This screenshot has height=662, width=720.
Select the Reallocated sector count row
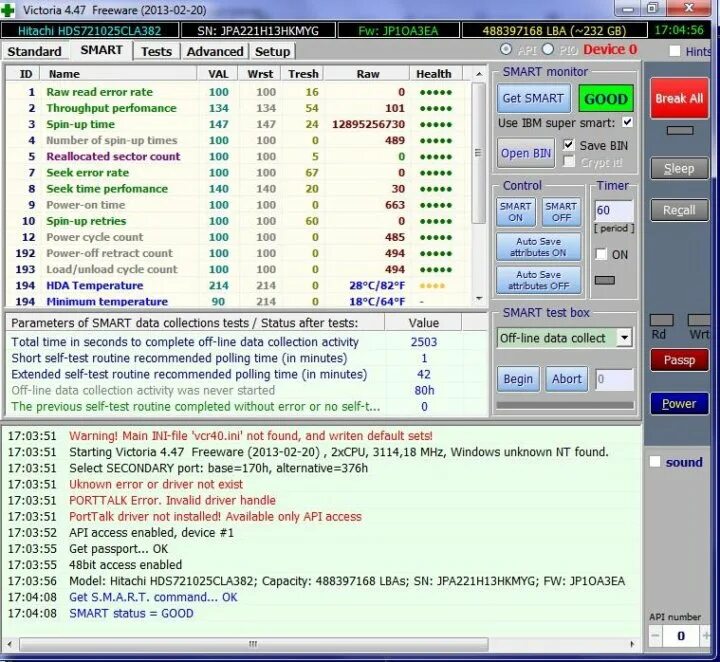pos(238,157)
